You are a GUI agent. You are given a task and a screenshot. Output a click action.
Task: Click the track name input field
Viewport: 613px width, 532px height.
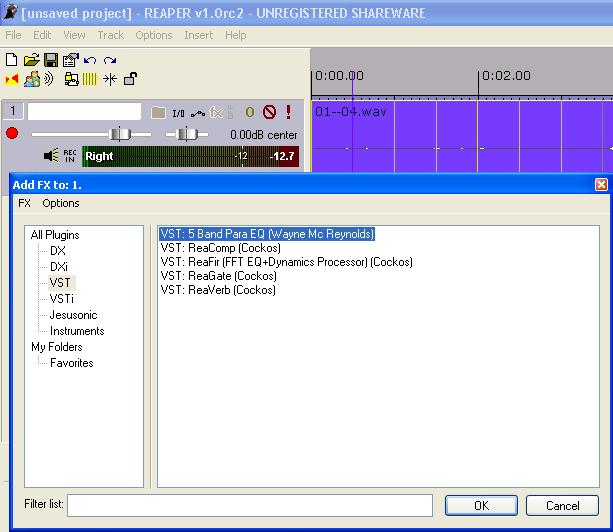click(84, 112)
